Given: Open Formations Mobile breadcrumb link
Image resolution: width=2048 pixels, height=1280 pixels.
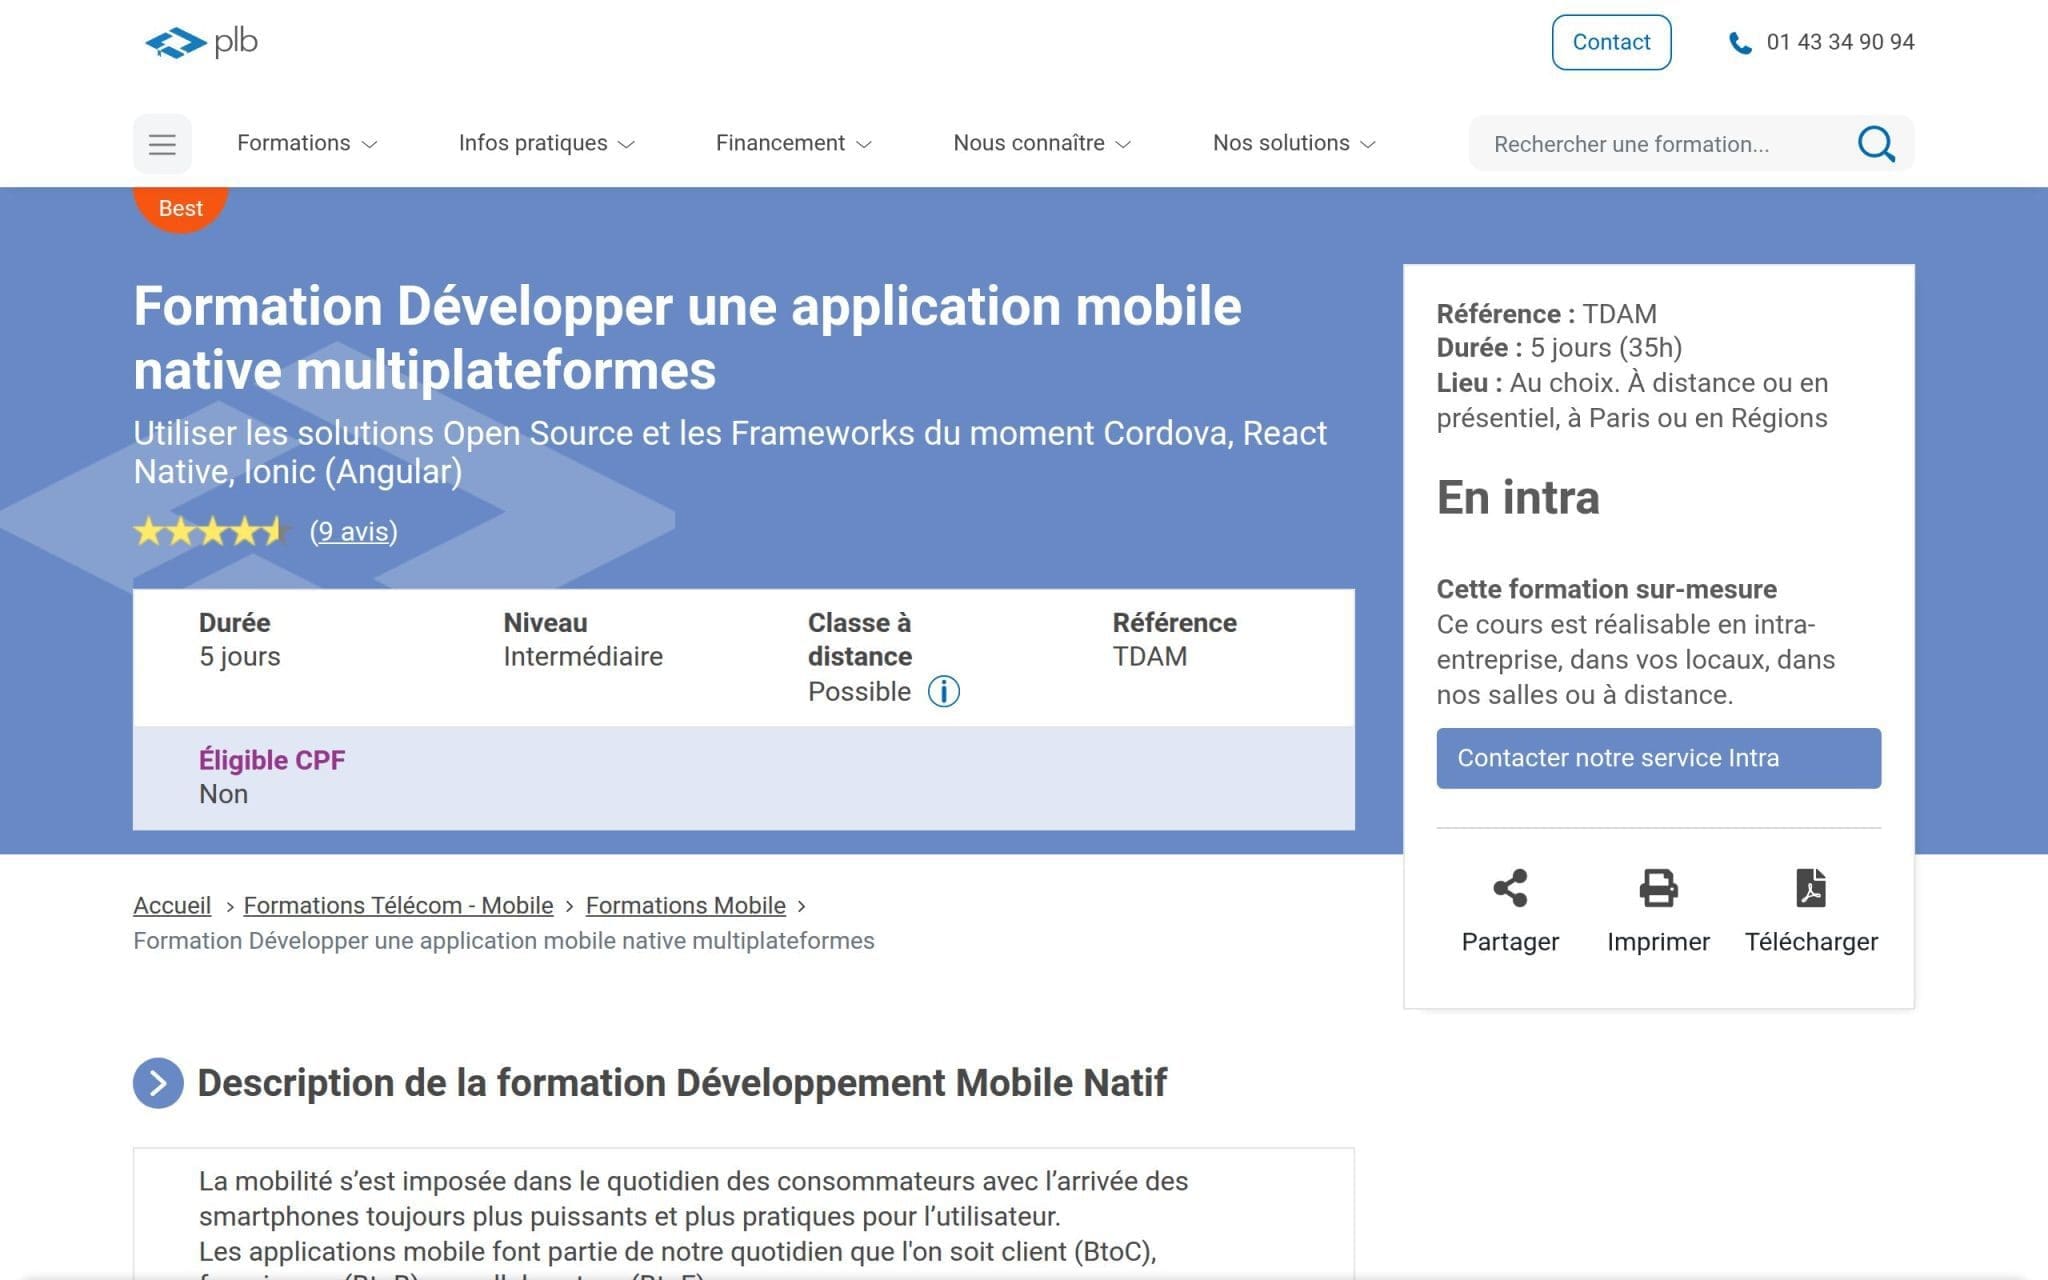Looking at the screenshot, I should coord(686,905).
